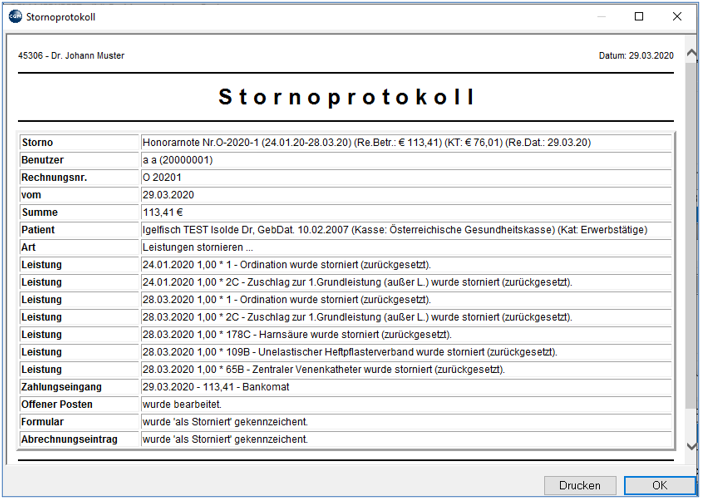Click the 'Benutzer' row label
This screenshot has width=701, height=499.
point(42,160)
